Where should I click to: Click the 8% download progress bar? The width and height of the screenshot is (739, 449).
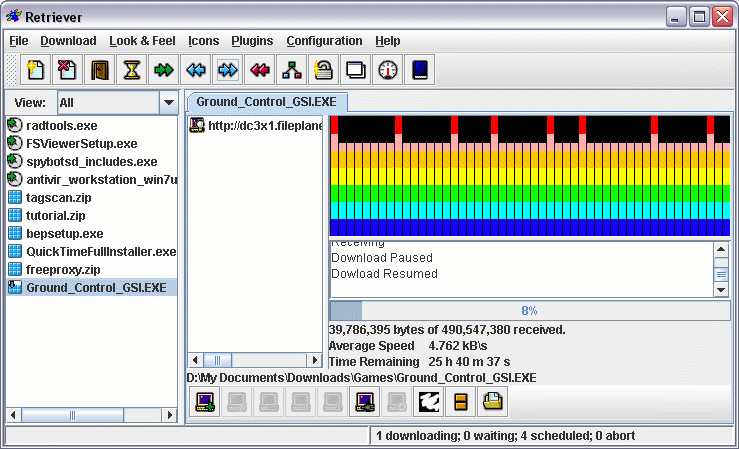530,310
